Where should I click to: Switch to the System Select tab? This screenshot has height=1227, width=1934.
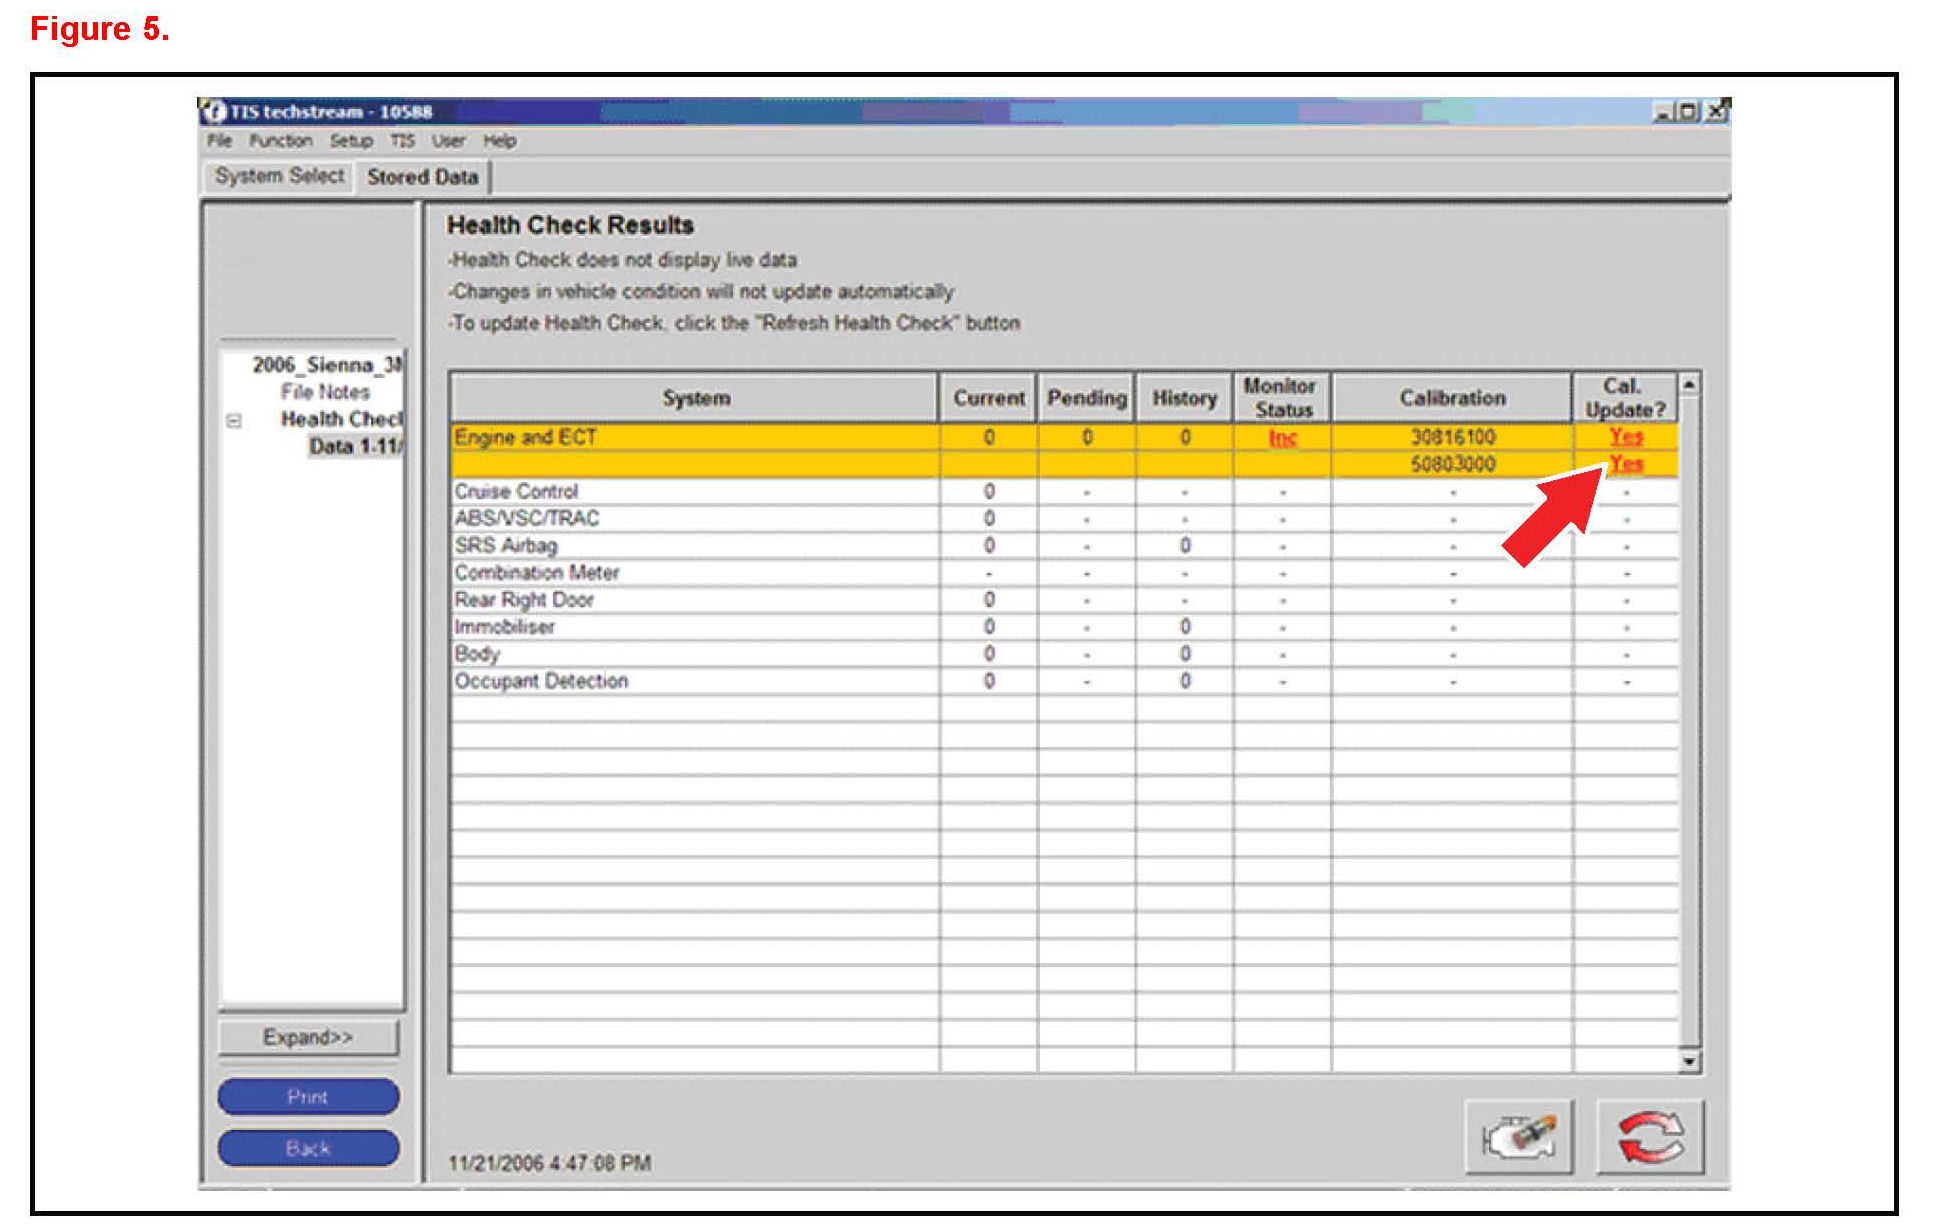click(x=279, y=176)
